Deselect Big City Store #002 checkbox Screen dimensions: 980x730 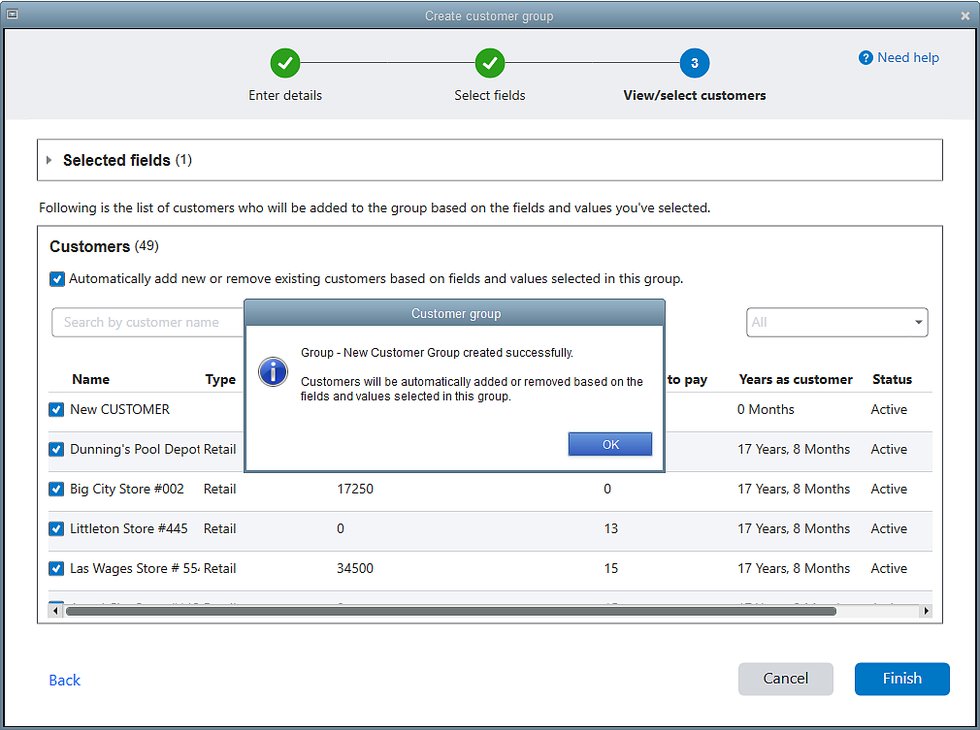(57, 489)
